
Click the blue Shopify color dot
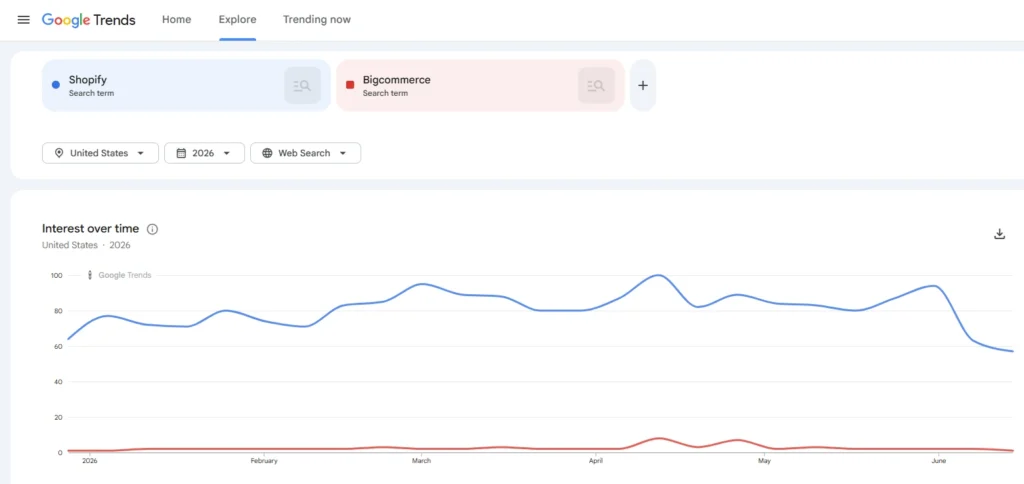[56, 84]
